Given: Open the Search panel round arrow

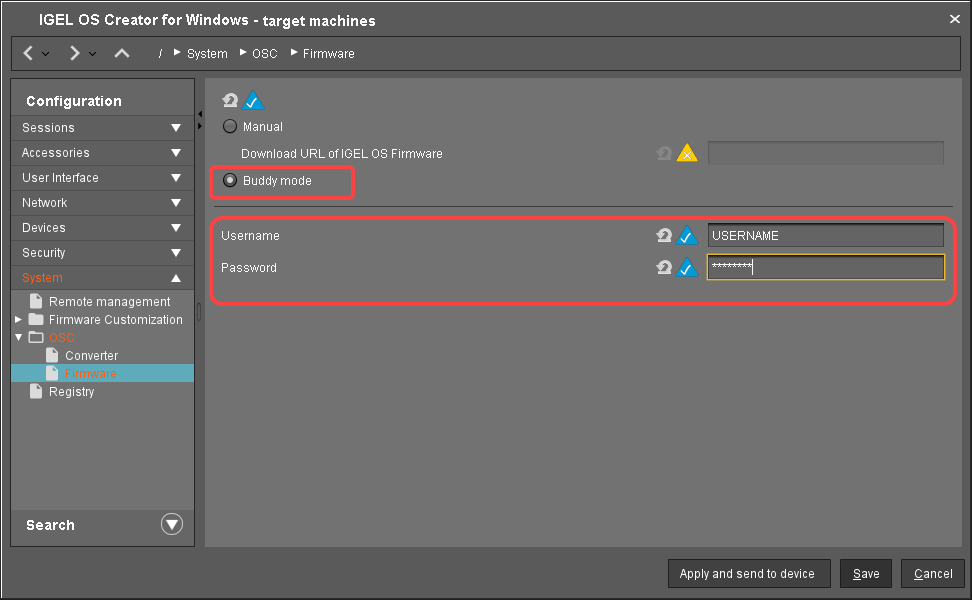Looking at the screenshot, I should pyautogui.click(x=173, y=525).
